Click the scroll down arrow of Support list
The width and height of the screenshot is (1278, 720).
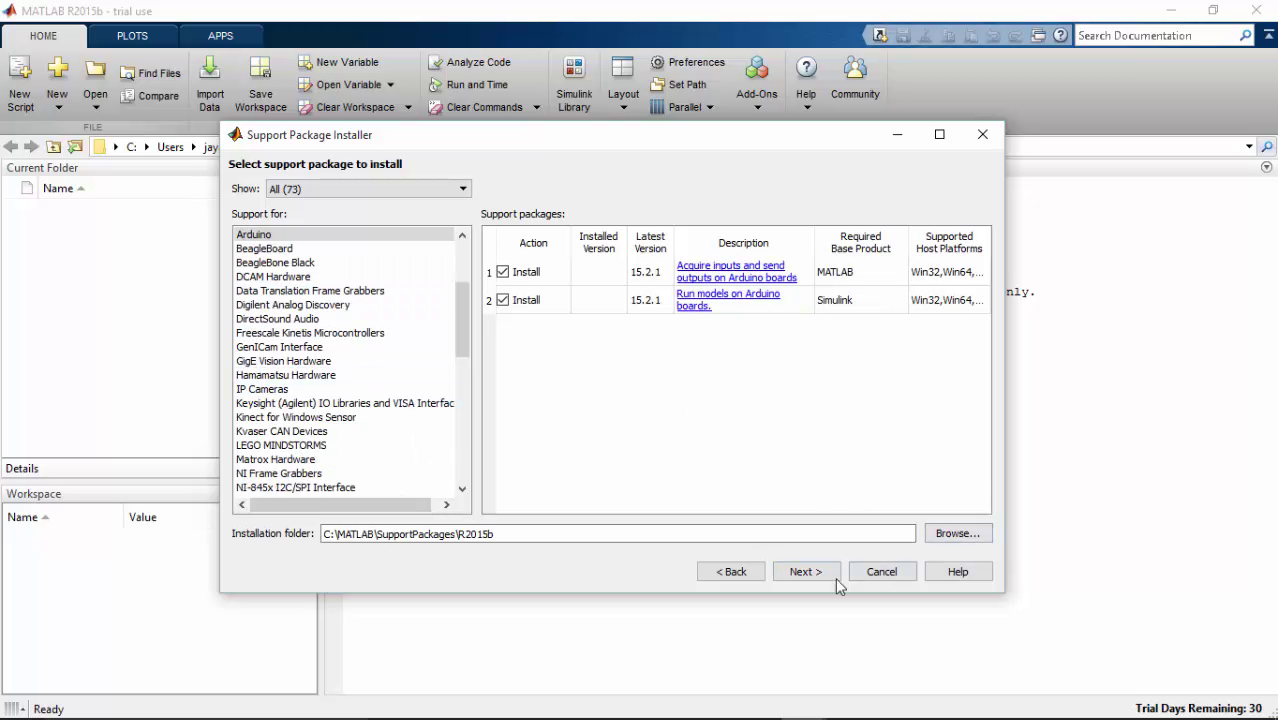[x=462, y=489]
